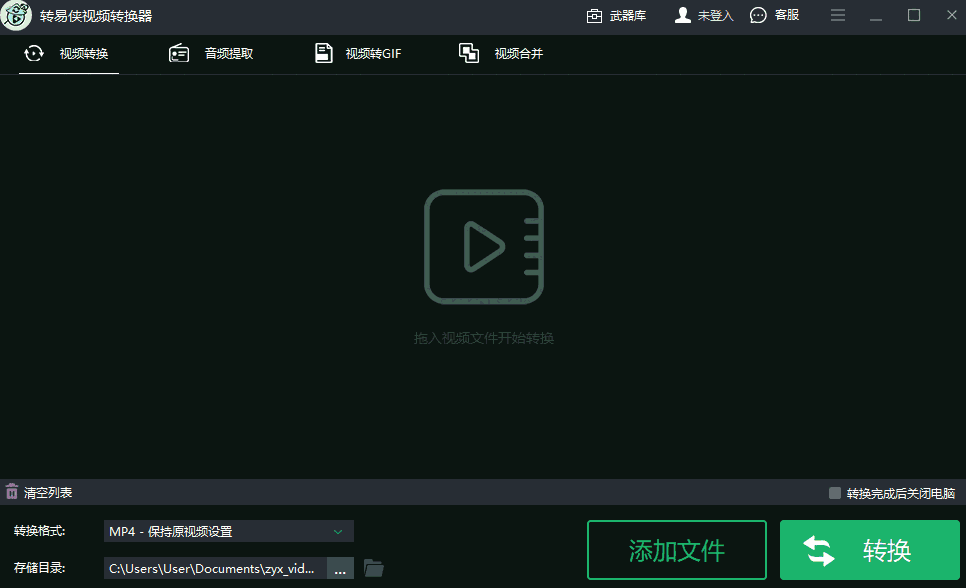
Task: Switch to the 视频转换 tab
Action: 68,53
